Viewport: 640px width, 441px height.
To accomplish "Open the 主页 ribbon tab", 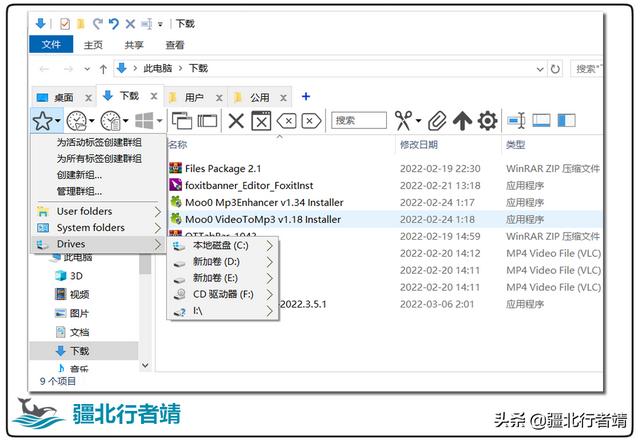I will click(x=93, y=45).
